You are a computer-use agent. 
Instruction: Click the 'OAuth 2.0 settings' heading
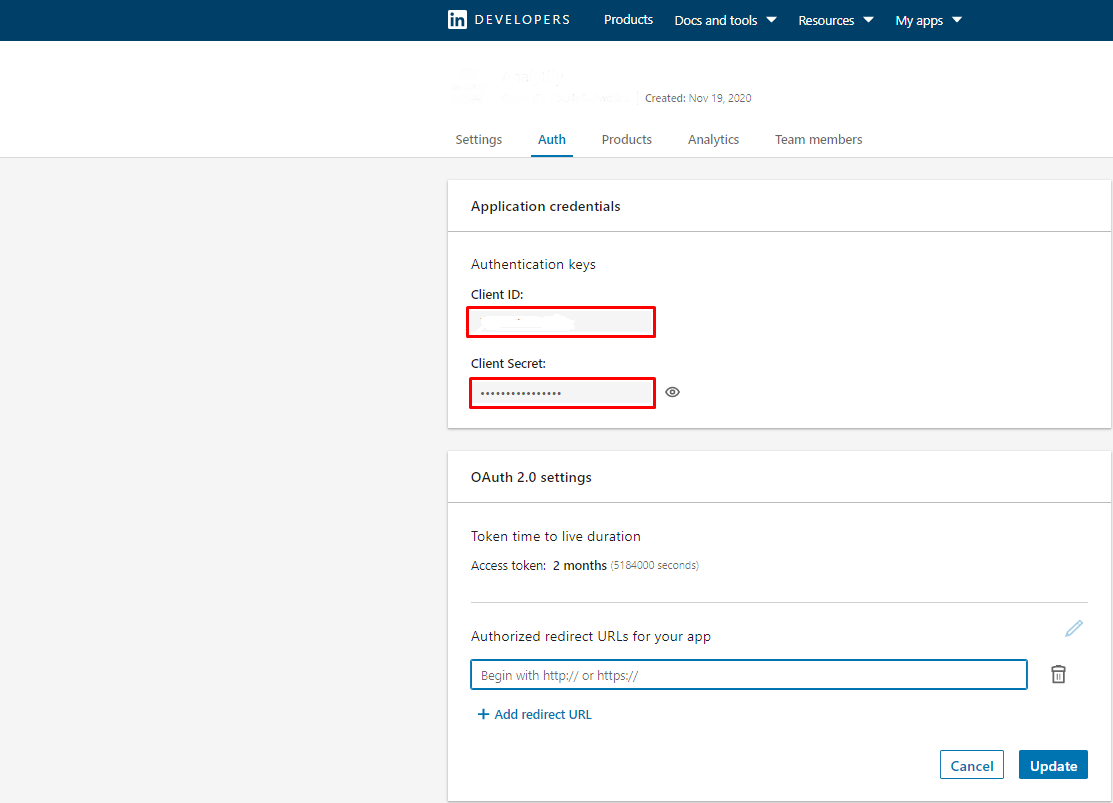(x=531, y=477)
